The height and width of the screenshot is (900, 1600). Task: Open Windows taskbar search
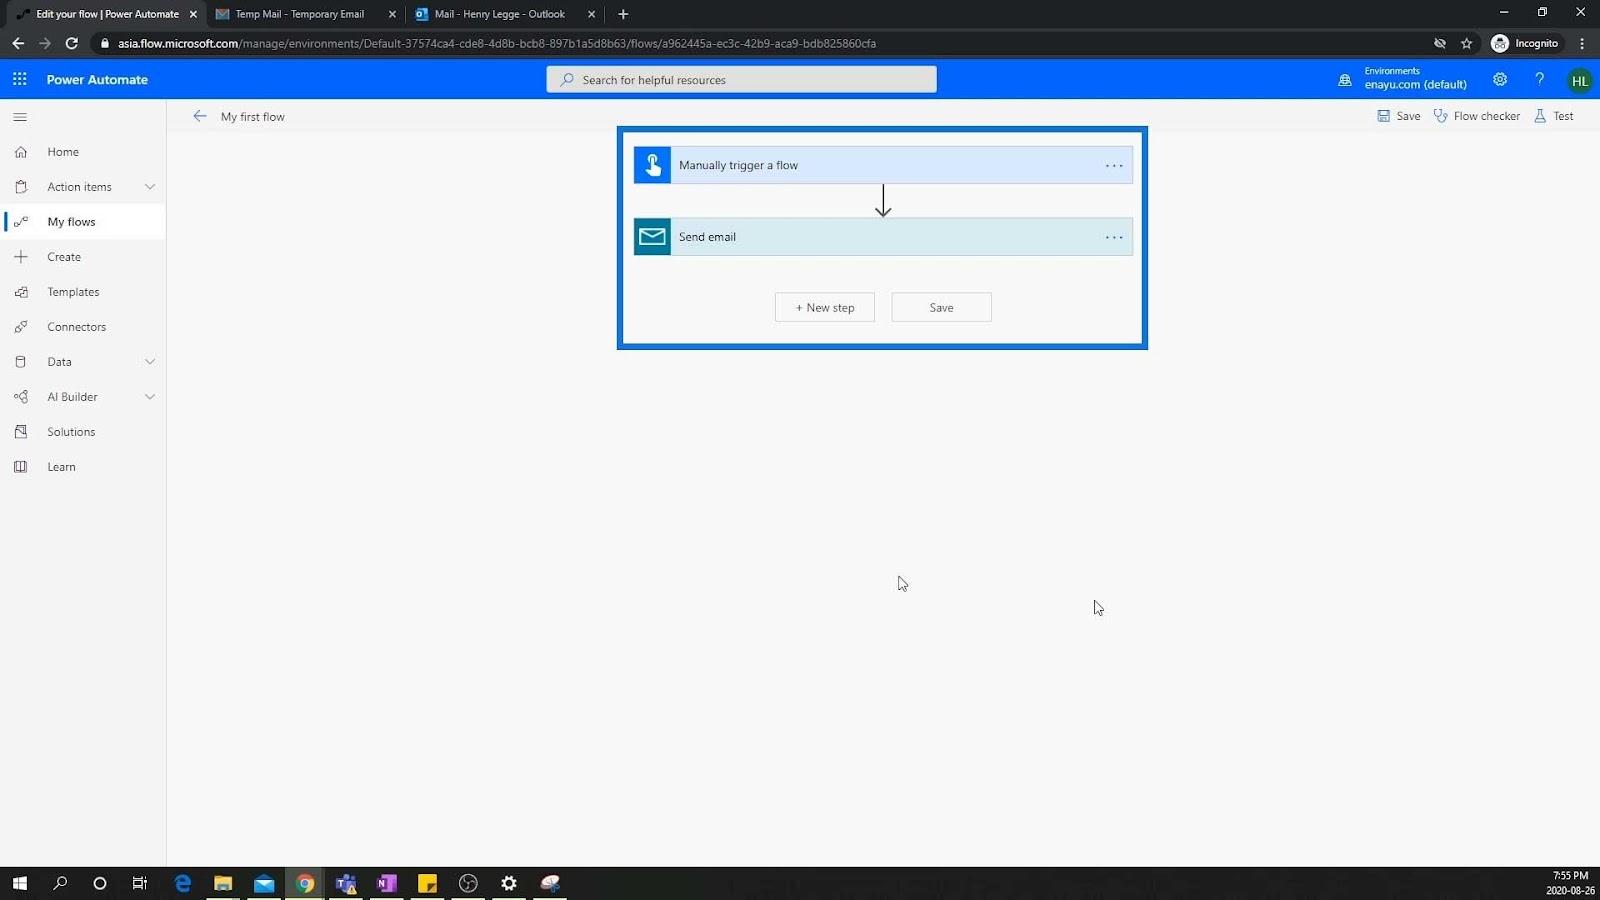pos(60,883)
